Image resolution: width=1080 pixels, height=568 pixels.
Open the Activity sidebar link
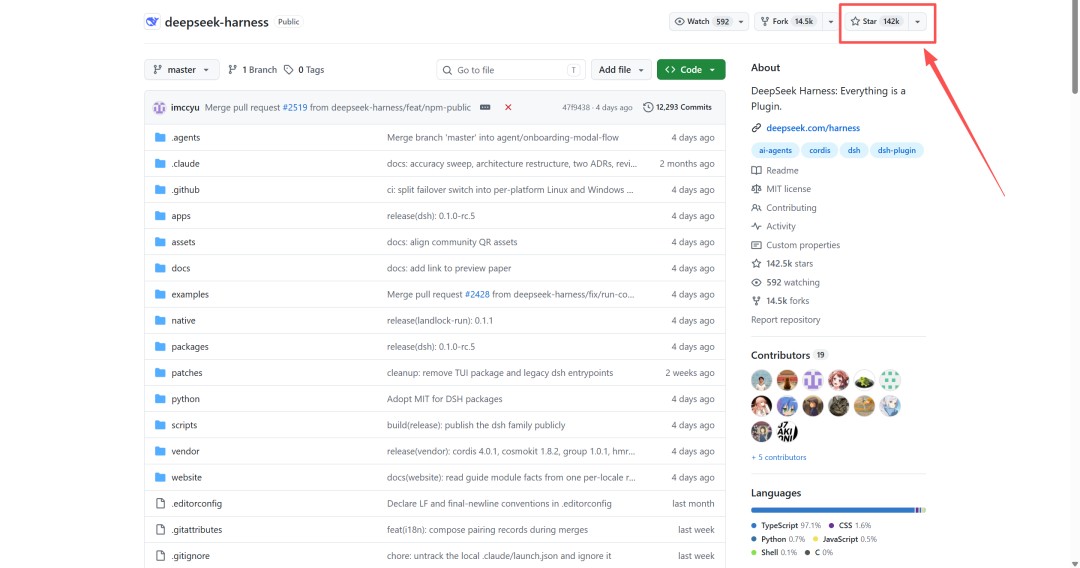point(780,226)
